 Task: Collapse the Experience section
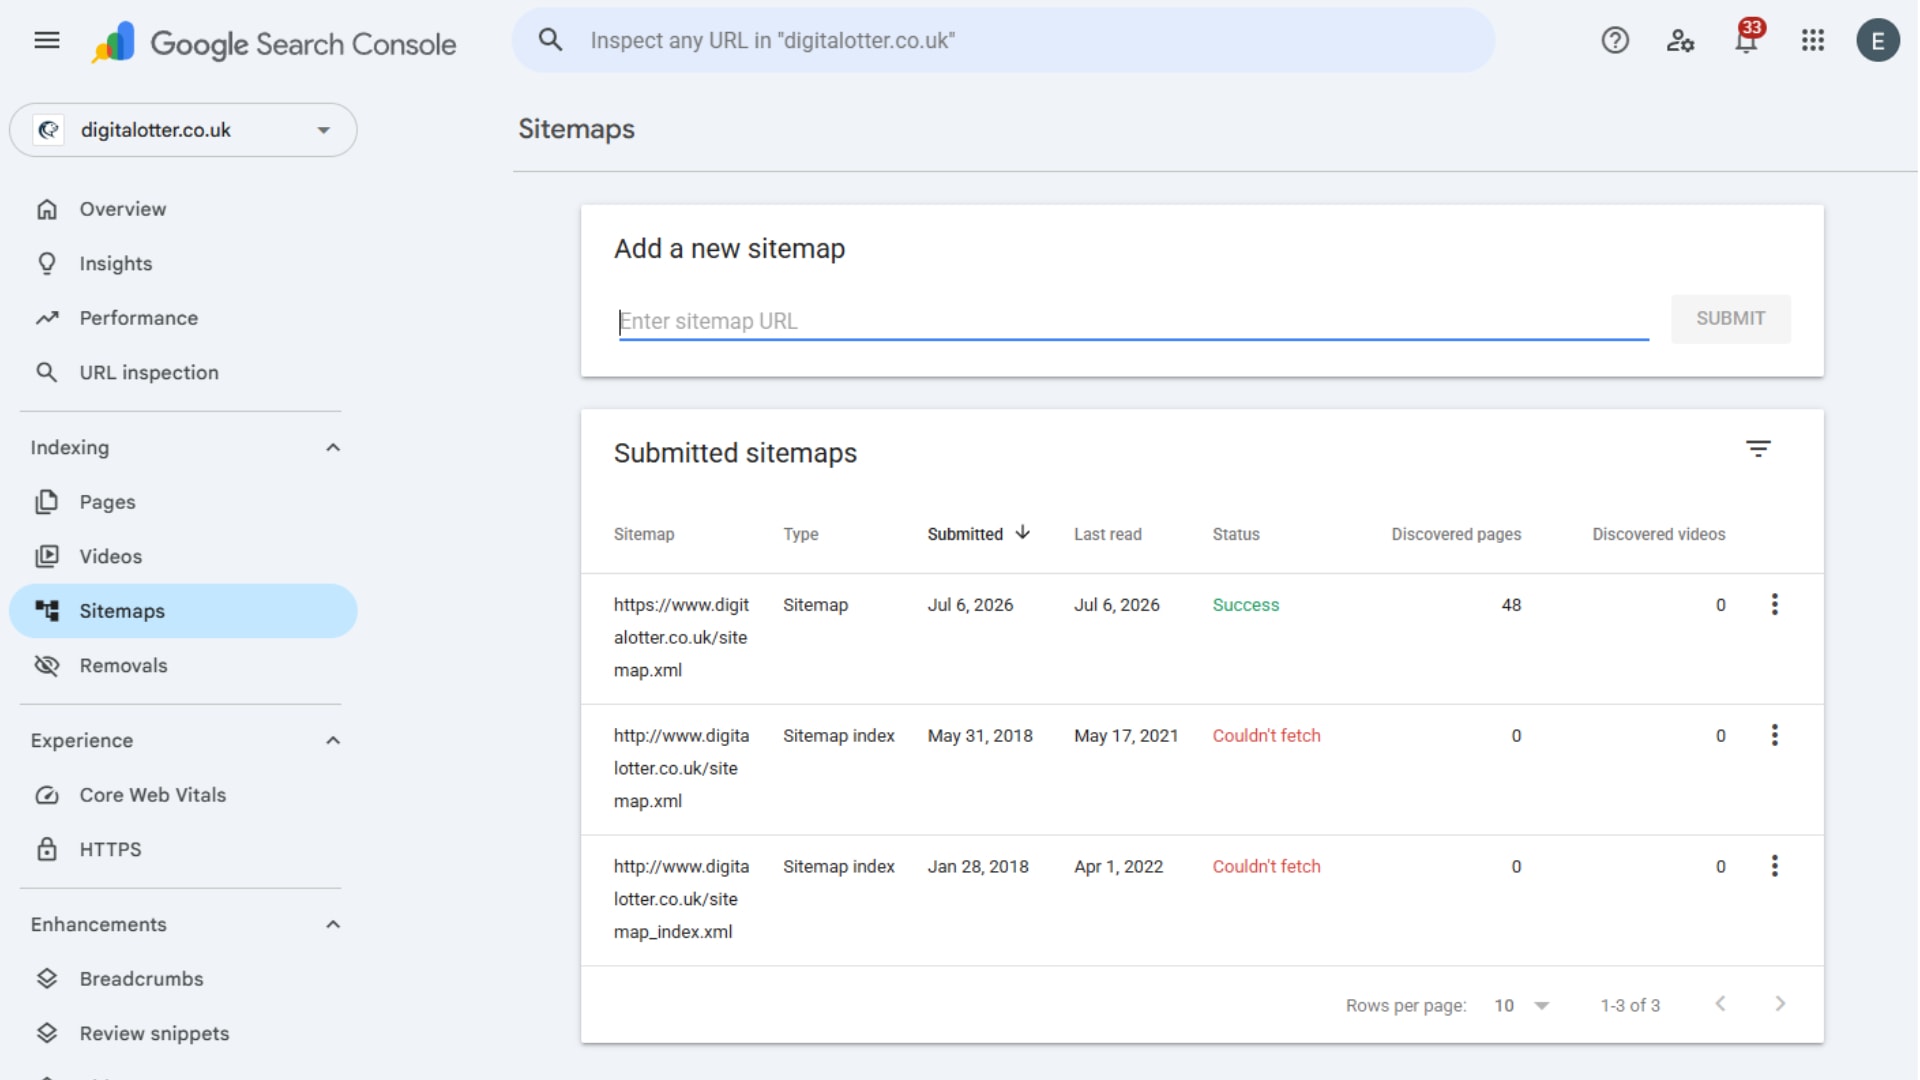click(333, 741)
